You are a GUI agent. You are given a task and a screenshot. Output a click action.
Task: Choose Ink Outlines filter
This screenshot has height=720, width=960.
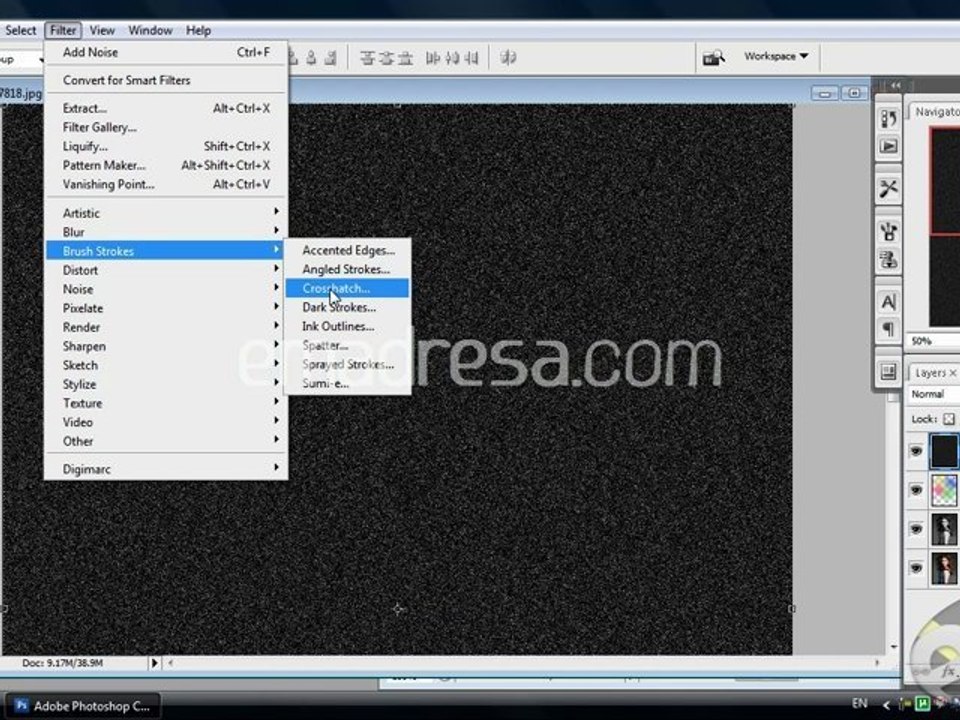[x=347, y=326]
